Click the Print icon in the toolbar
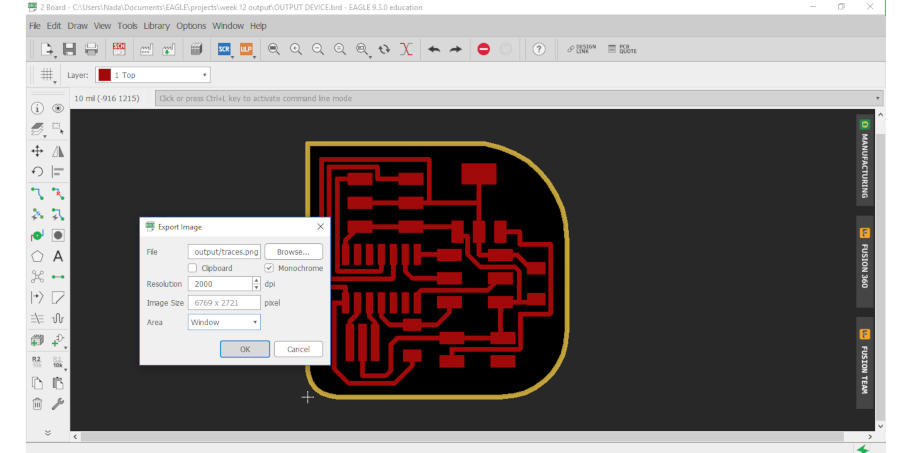 91,49
